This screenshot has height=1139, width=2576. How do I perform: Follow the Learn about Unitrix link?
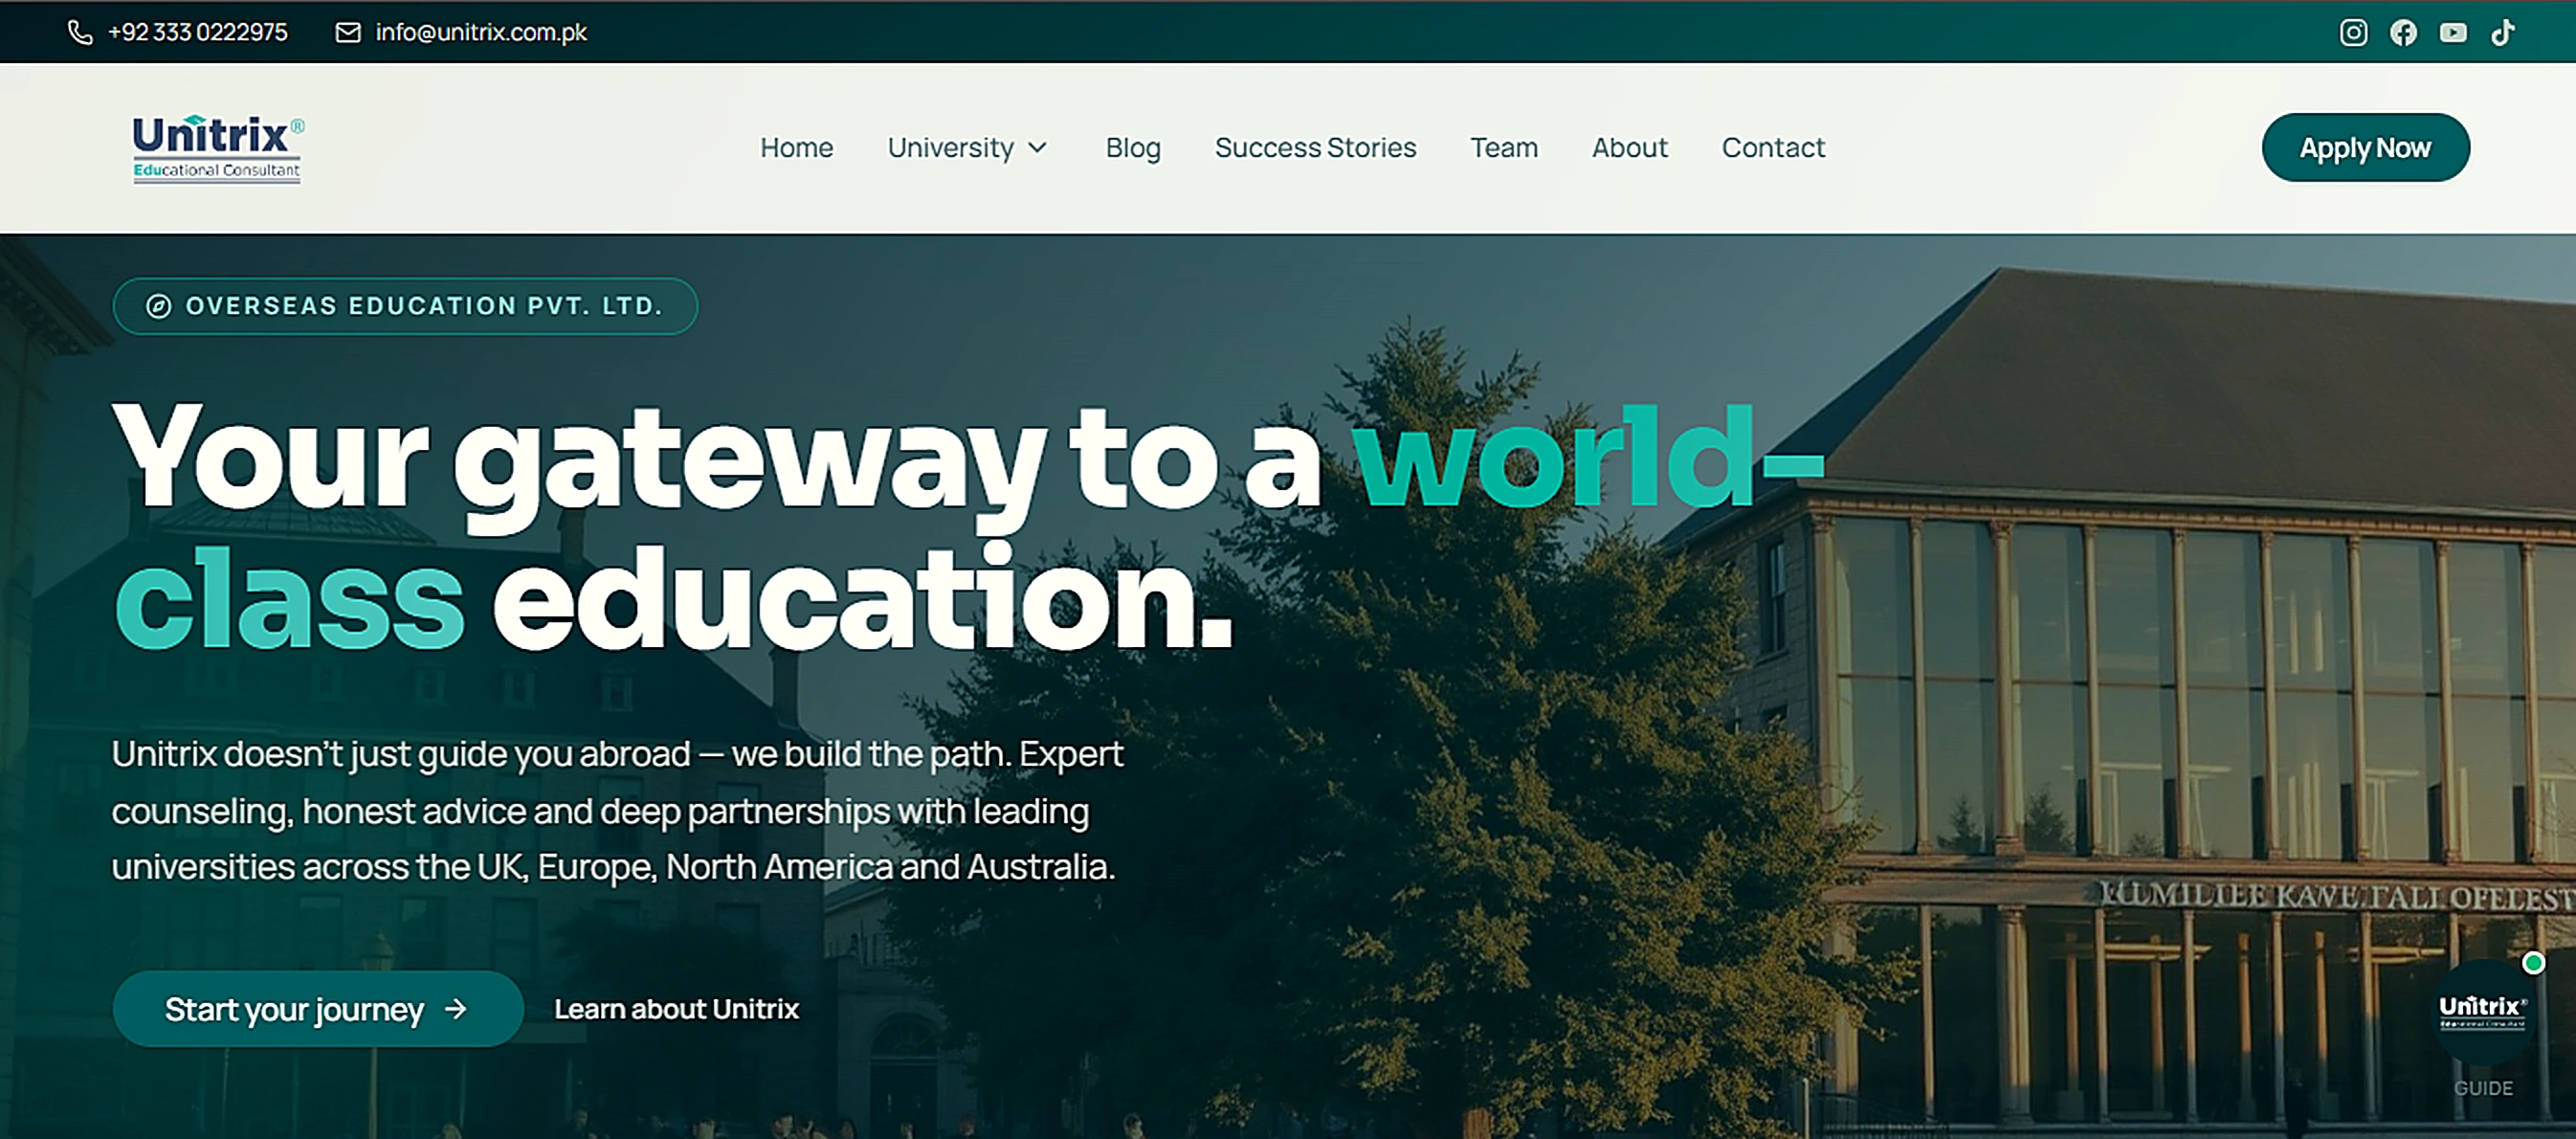tap(676, 1009)
